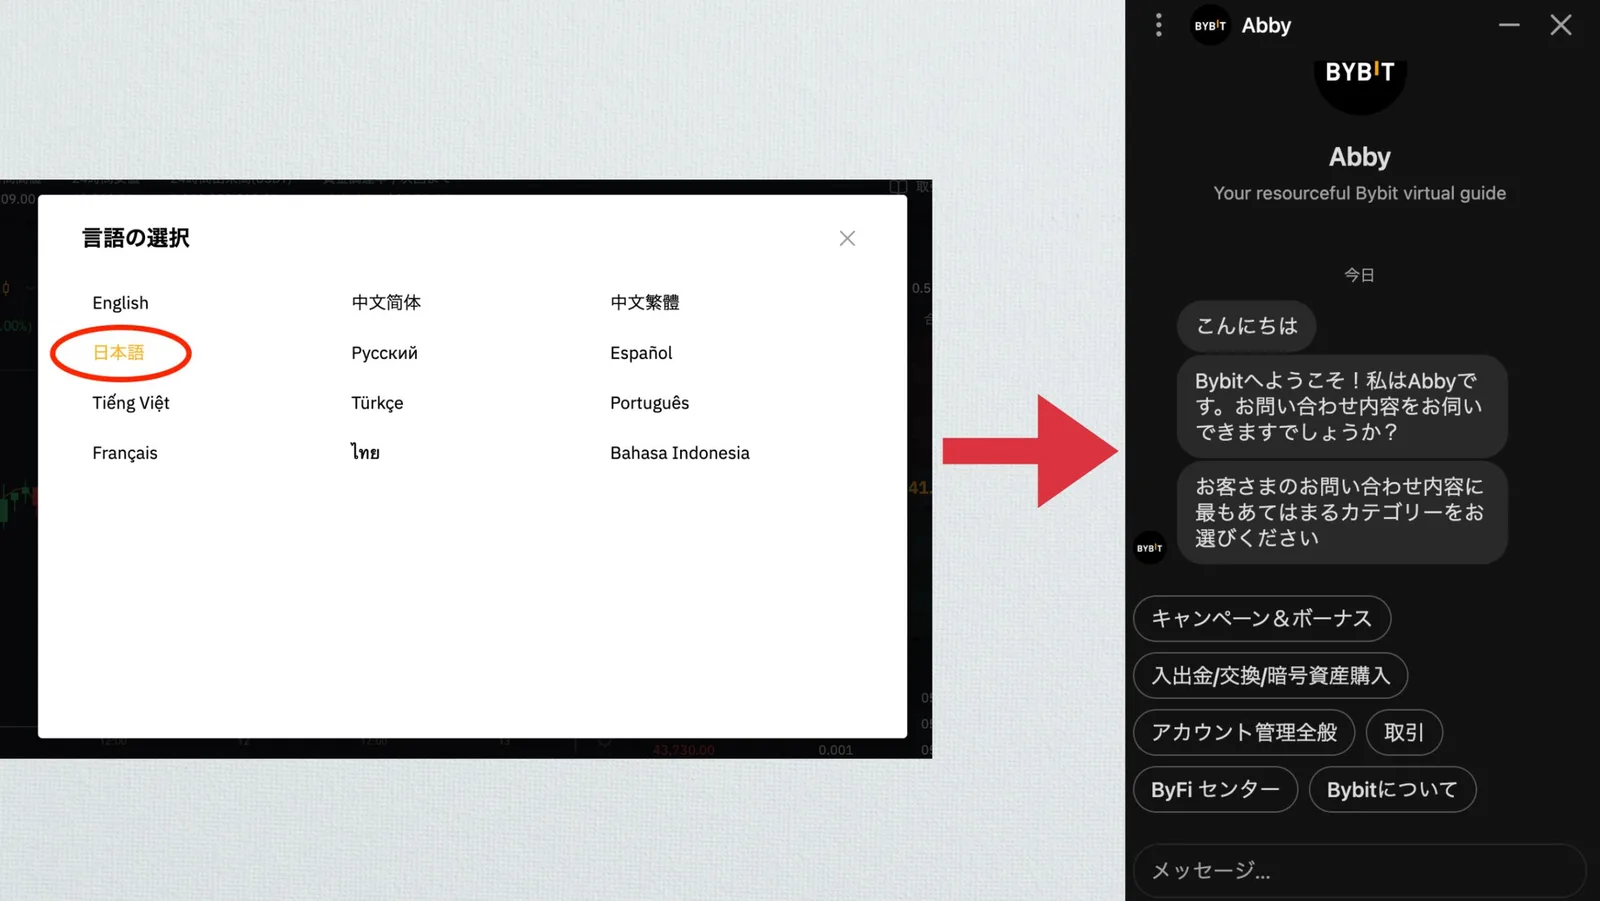Select Русский language
This screenshot has height=901, width=1600.
pyautogui.click(x=384, y=353)
